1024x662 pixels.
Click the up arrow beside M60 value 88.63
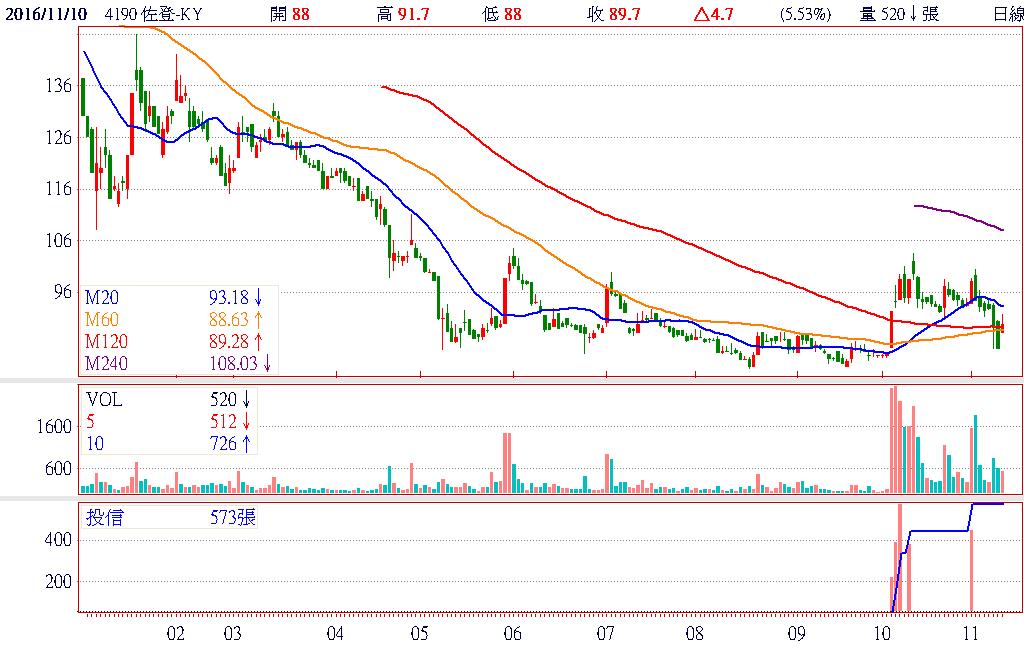(259, 319)
